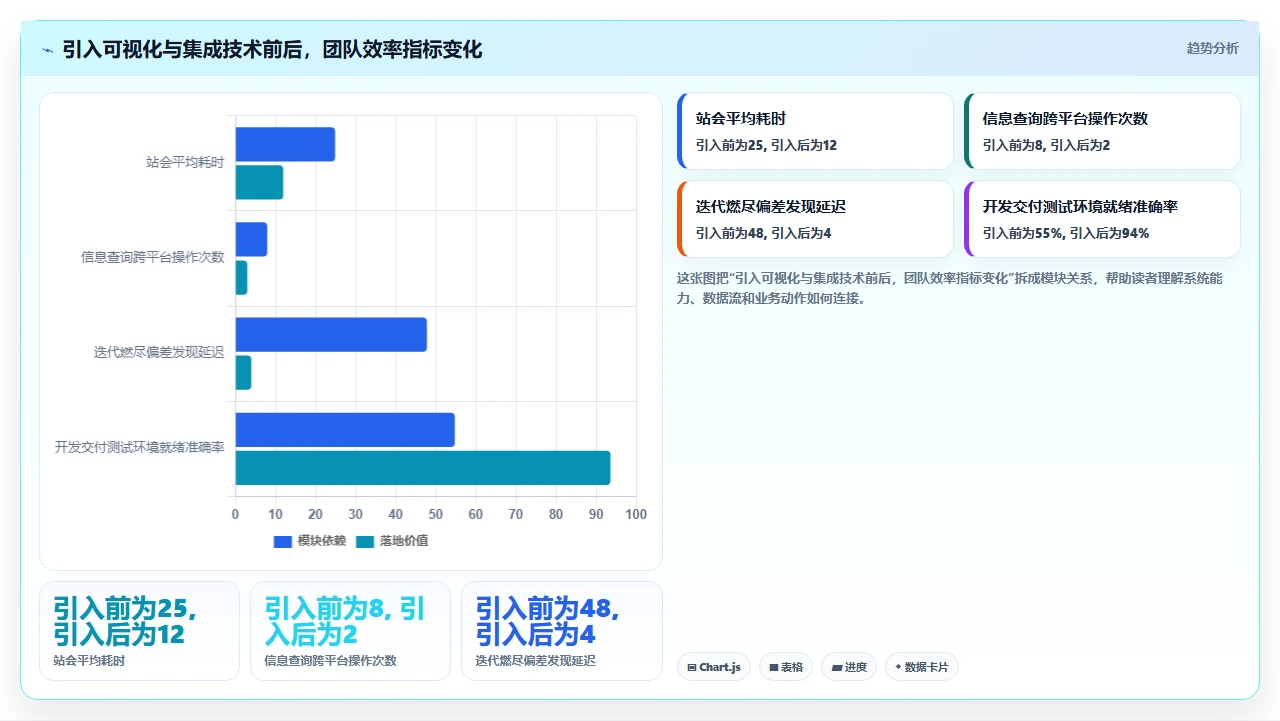Click the x-axis tick label 0
The width and height of the screenshot is (1280, 721).
236,514
